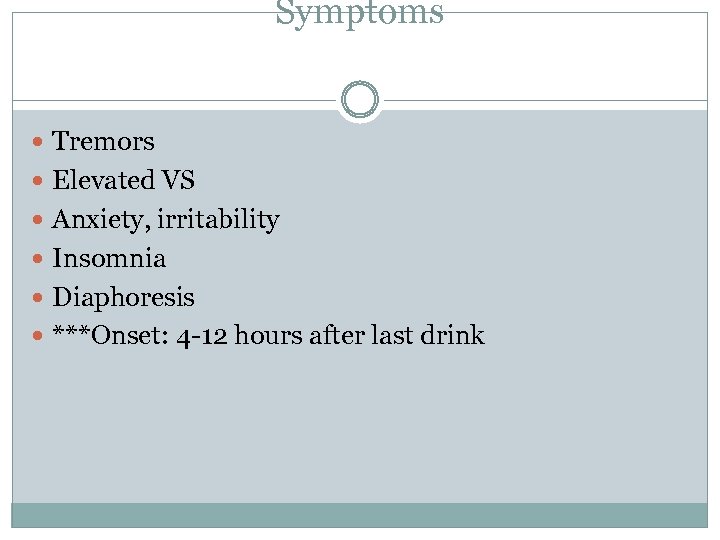This screenshot has height=540, width=720.
Task: Click the bullet marker beside Diaphoresis
Action: (x=37, y=299)
